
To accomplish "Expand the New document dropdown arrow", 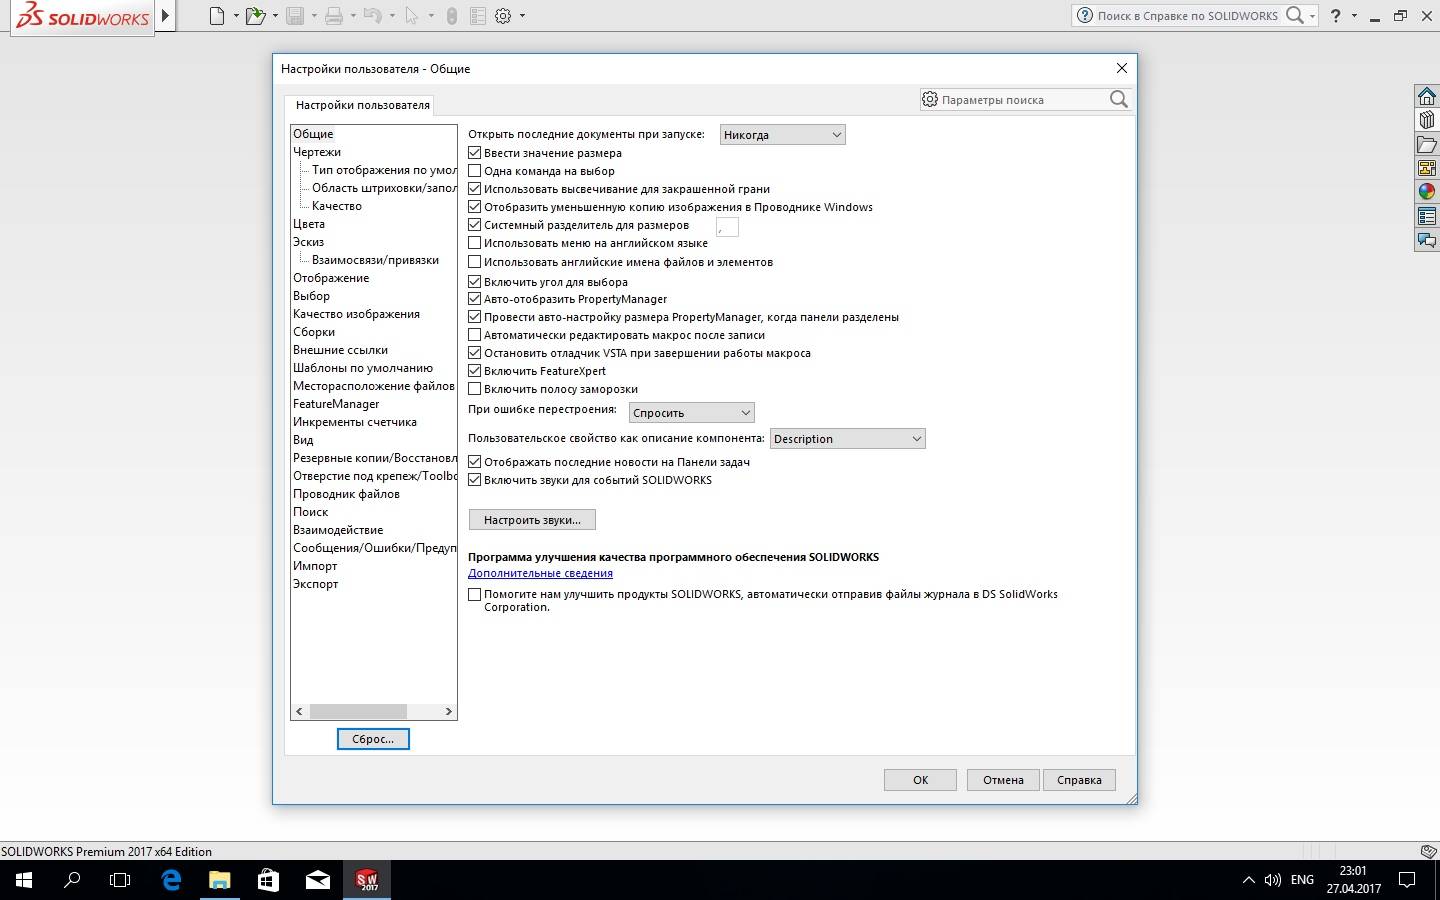I will pos(236,16).
